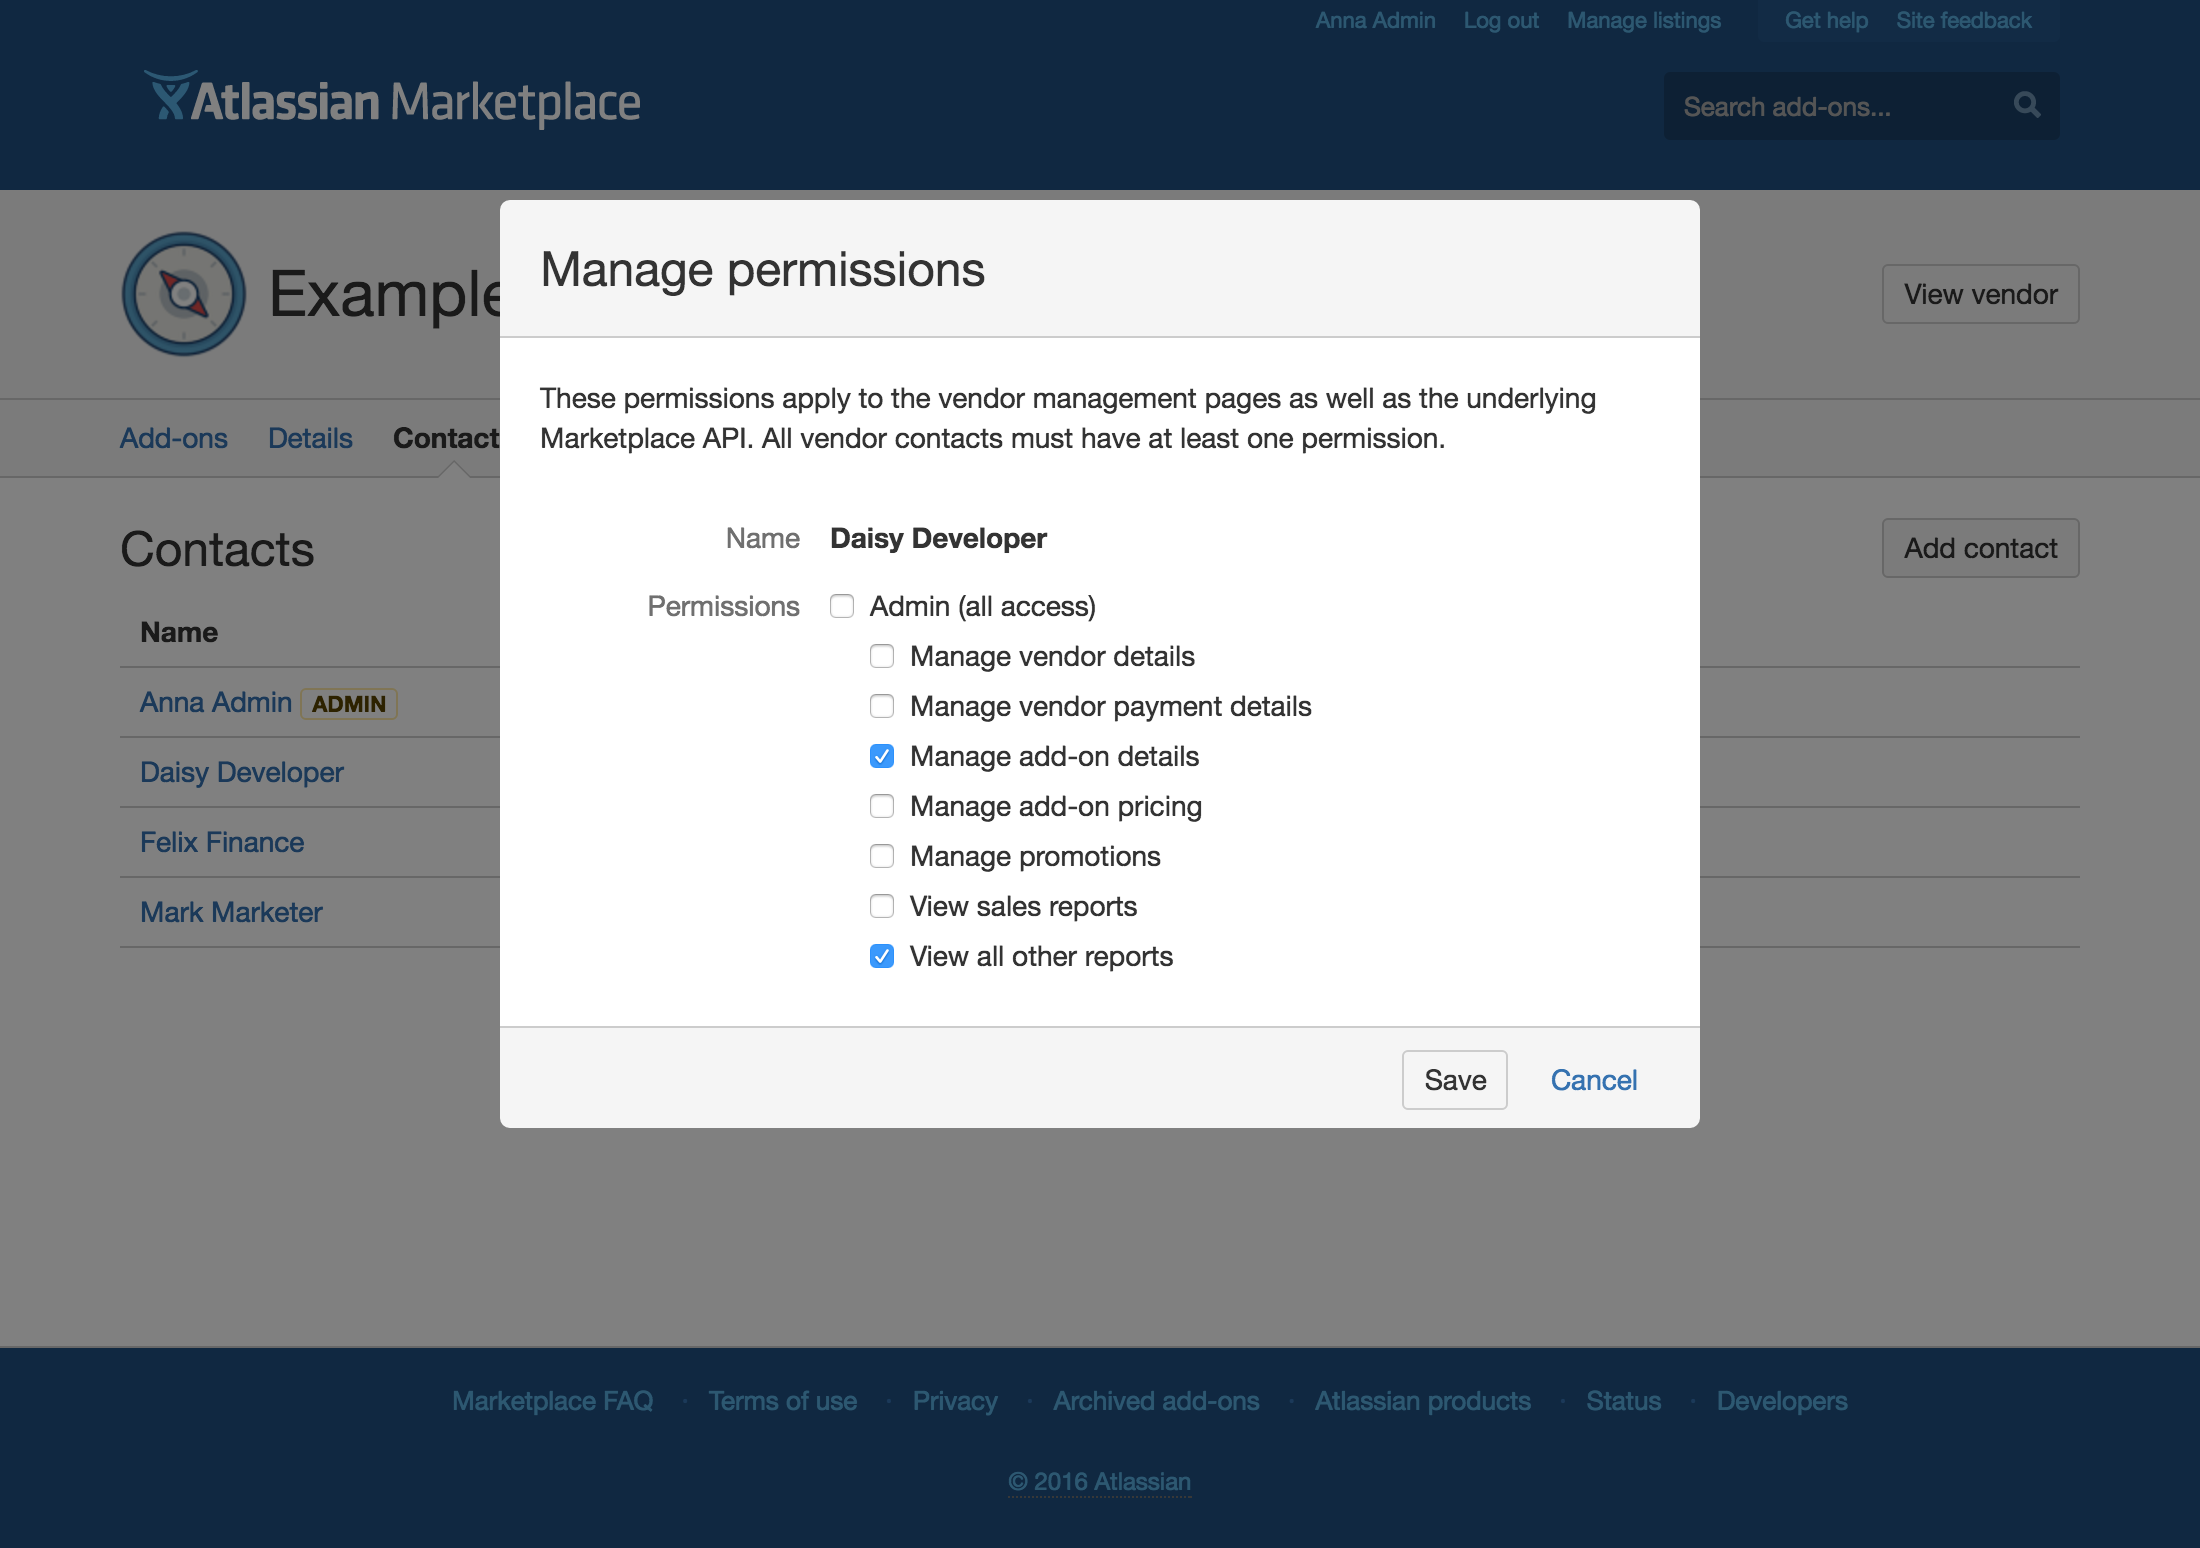The image size is (2200, 1548).
Task: Switch to the Add-ons tab
Action: [173, 437]
